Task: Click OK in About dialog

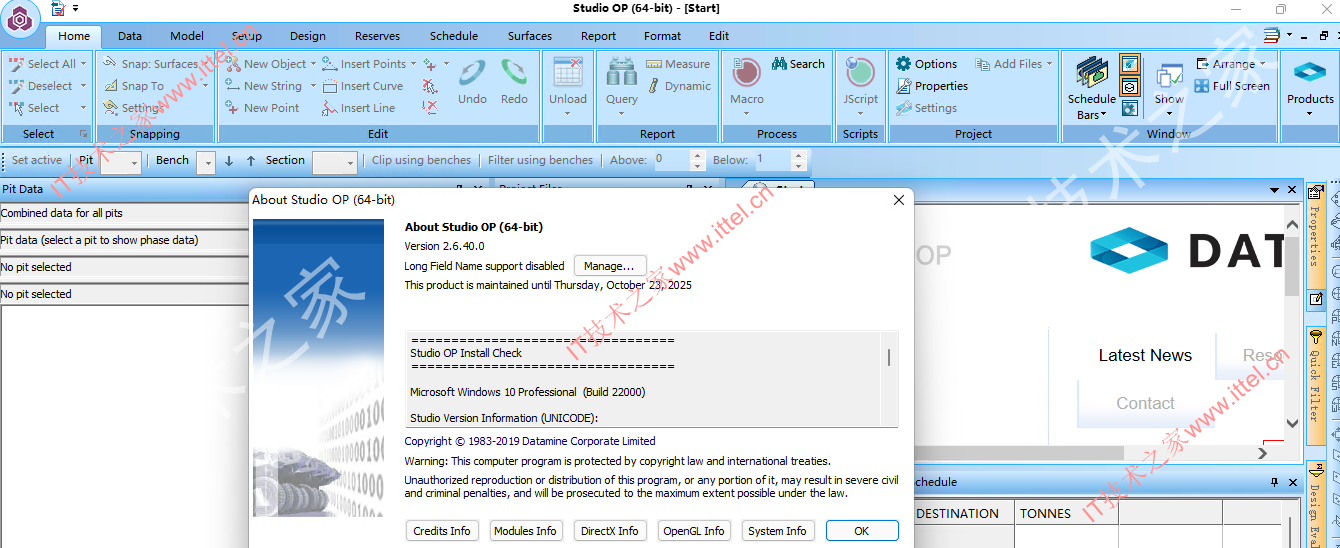Action: 861,531
